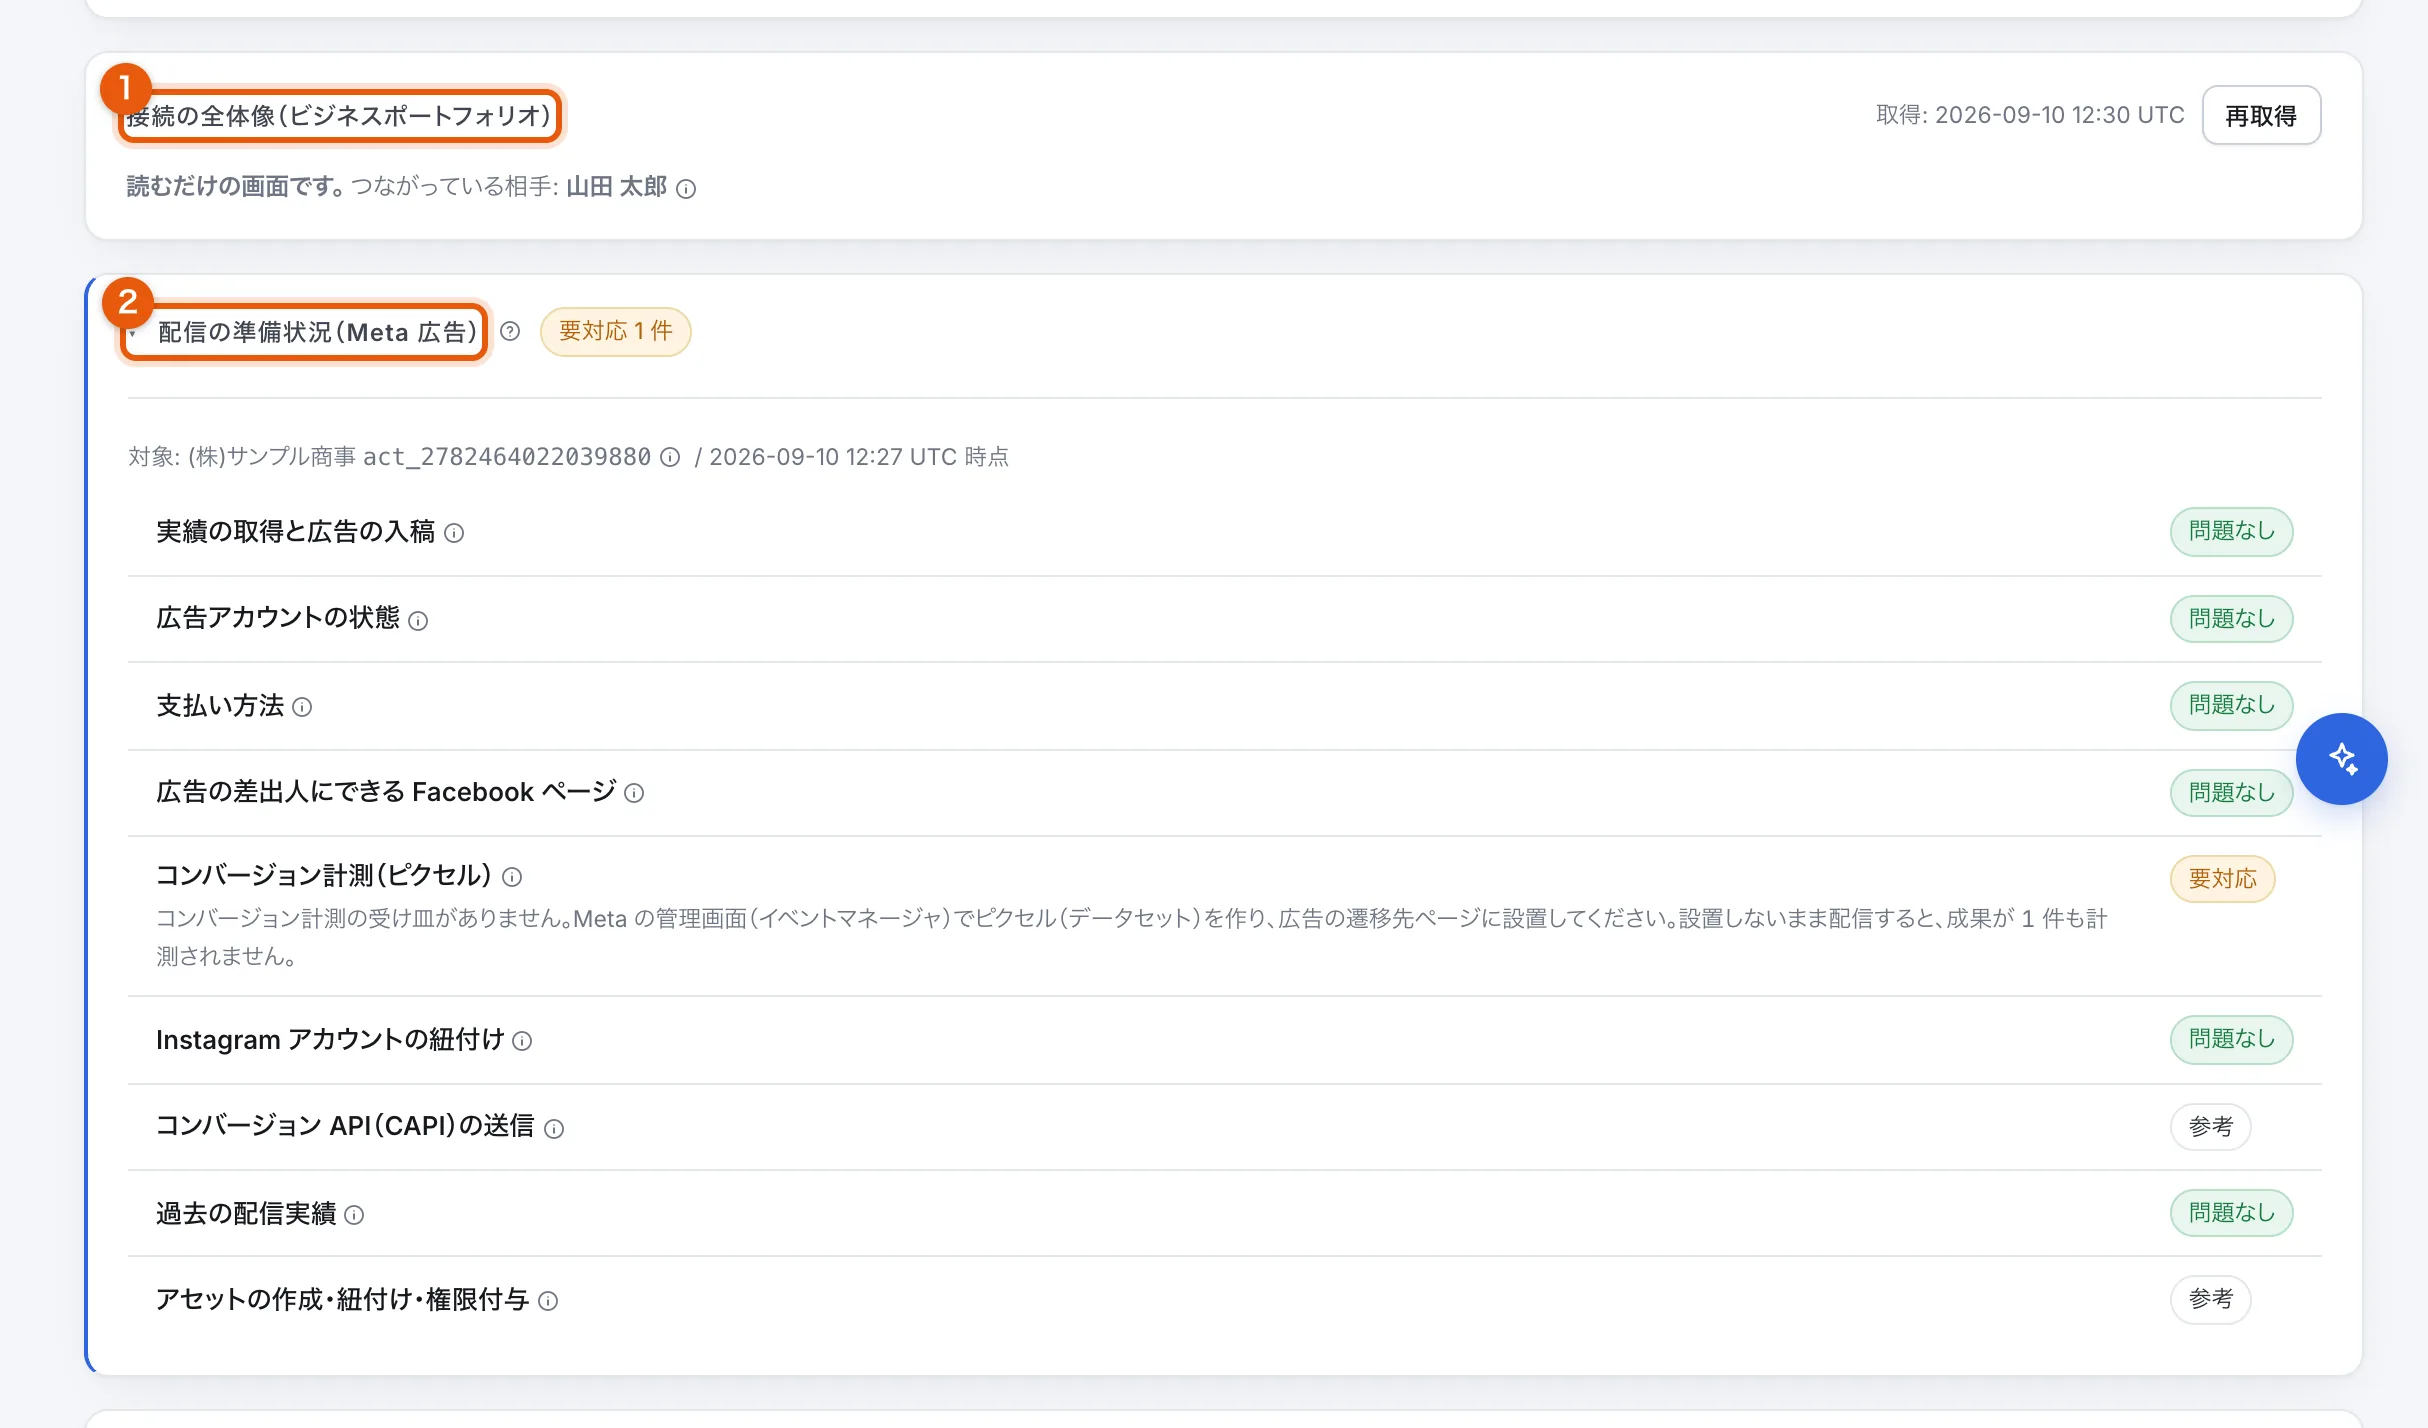
Task: Click the 要対応 1 件 badge
Action: 615,332
